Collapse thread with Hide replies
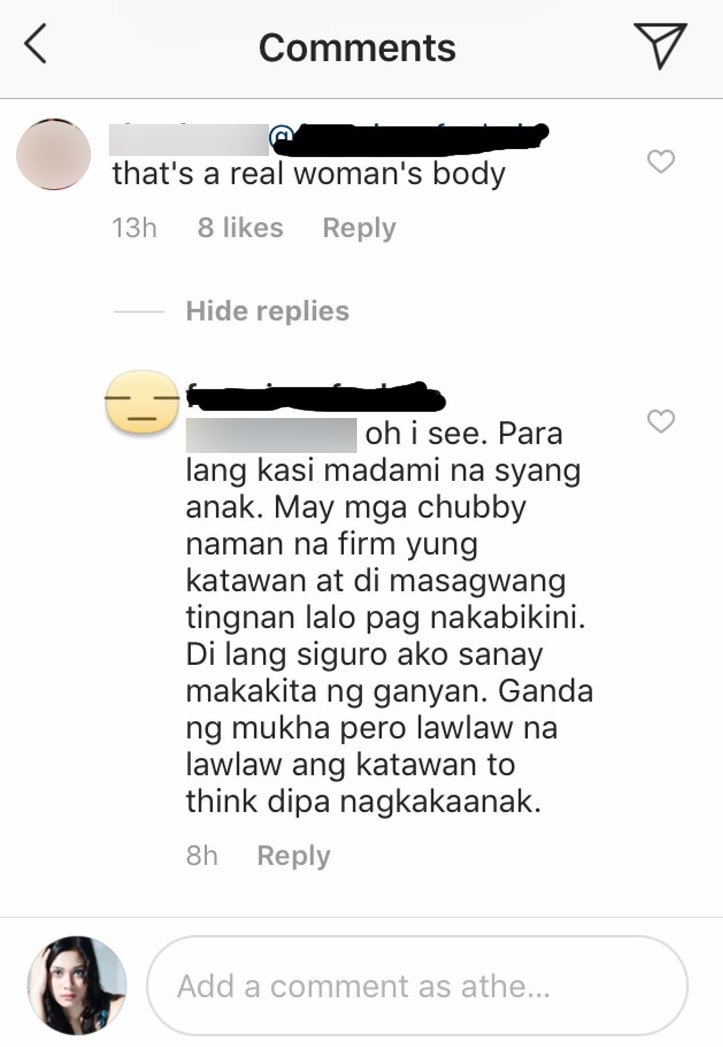The height and width of the screenshot is (1047, 723). click(267, 311)
